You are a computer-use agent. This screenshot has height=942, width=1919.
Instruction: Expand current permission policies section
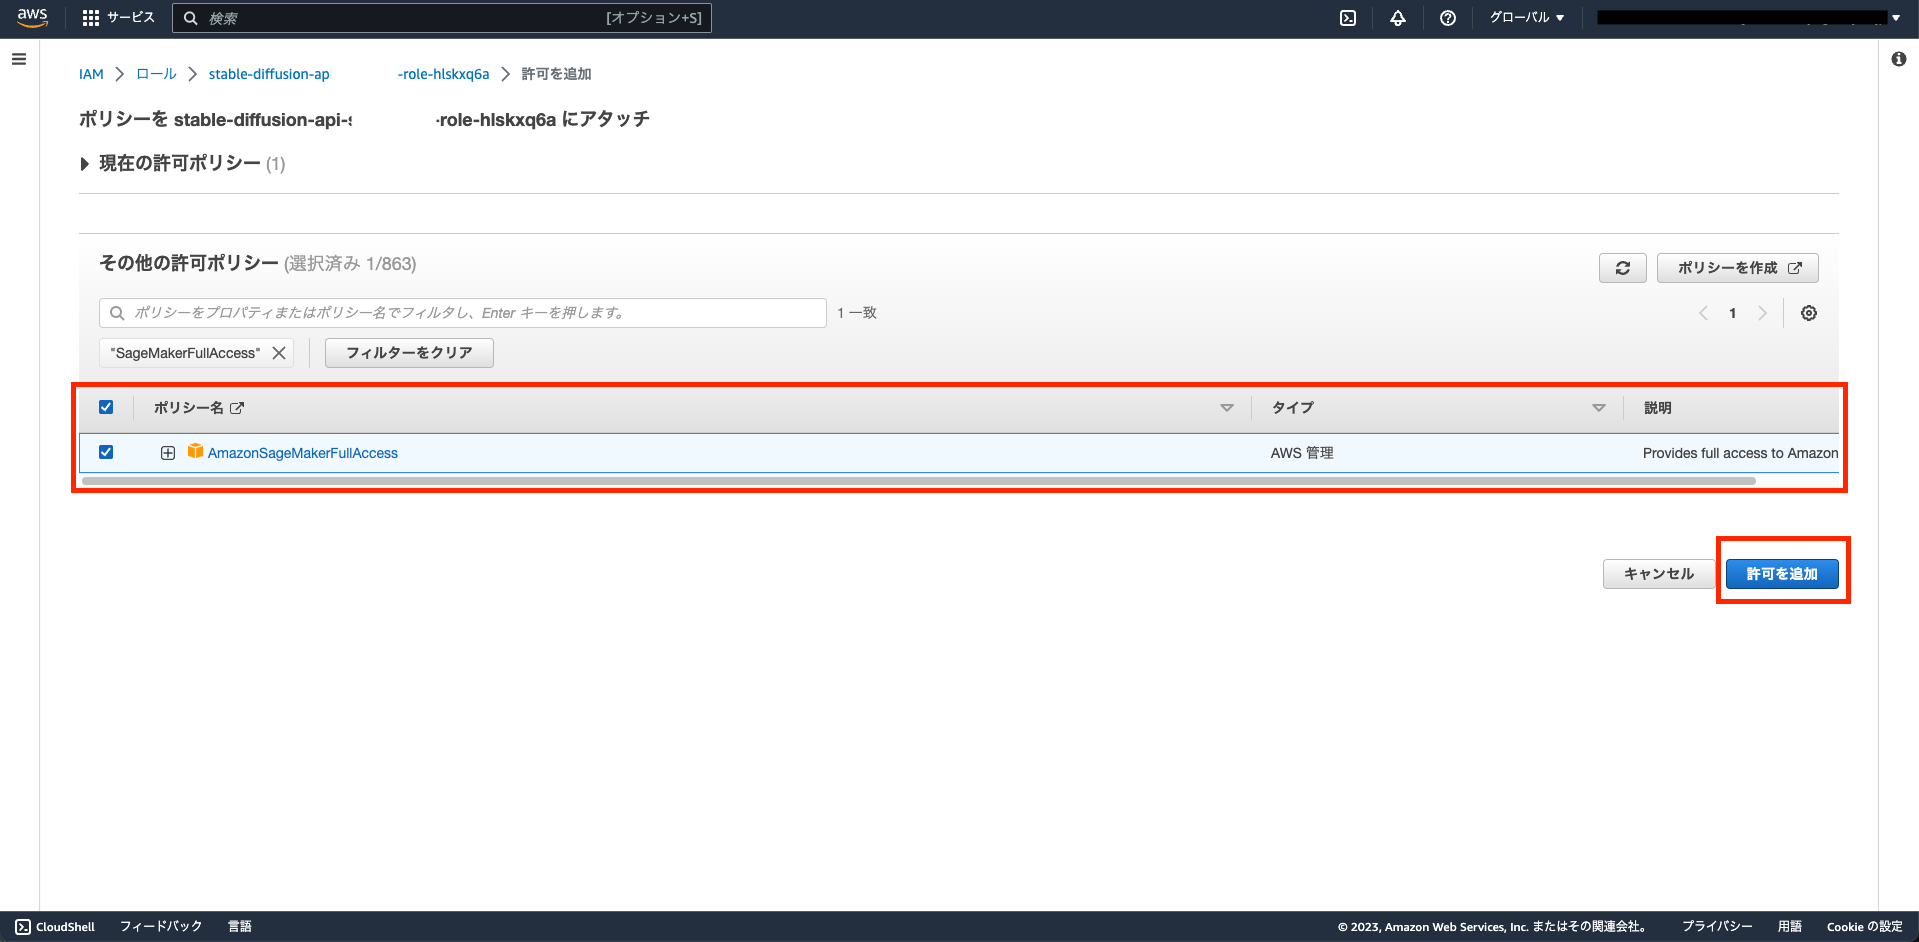coord(85,164)
